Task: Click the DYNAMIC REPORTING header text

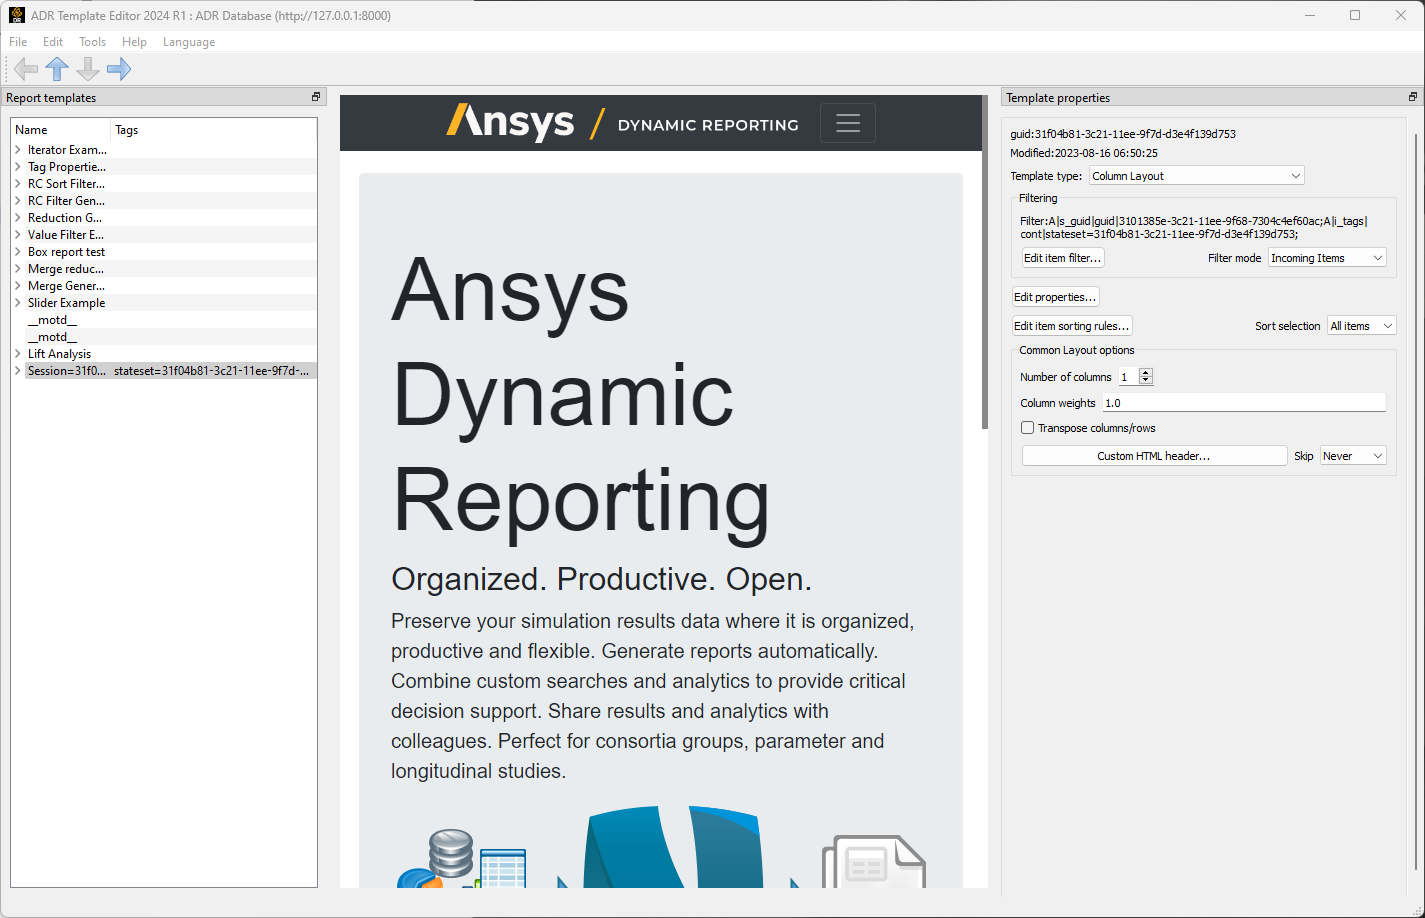Action: [x=708, y=125]
